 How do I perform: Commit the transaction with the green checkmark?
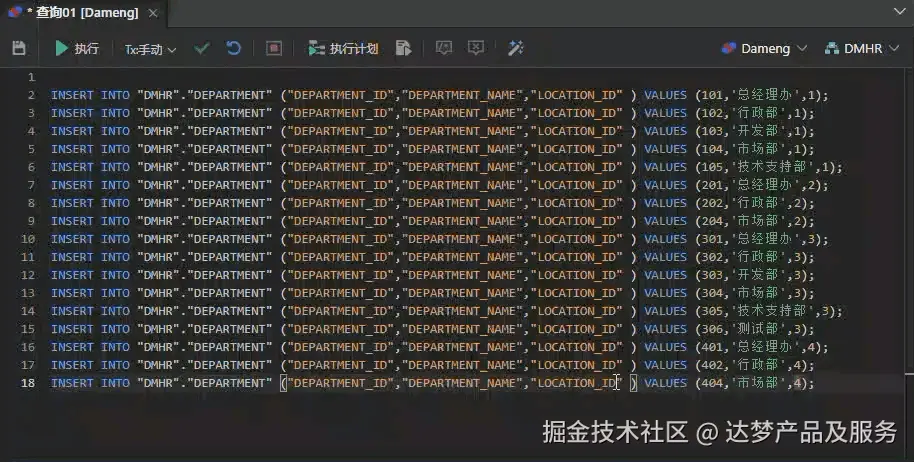(202, 48)
